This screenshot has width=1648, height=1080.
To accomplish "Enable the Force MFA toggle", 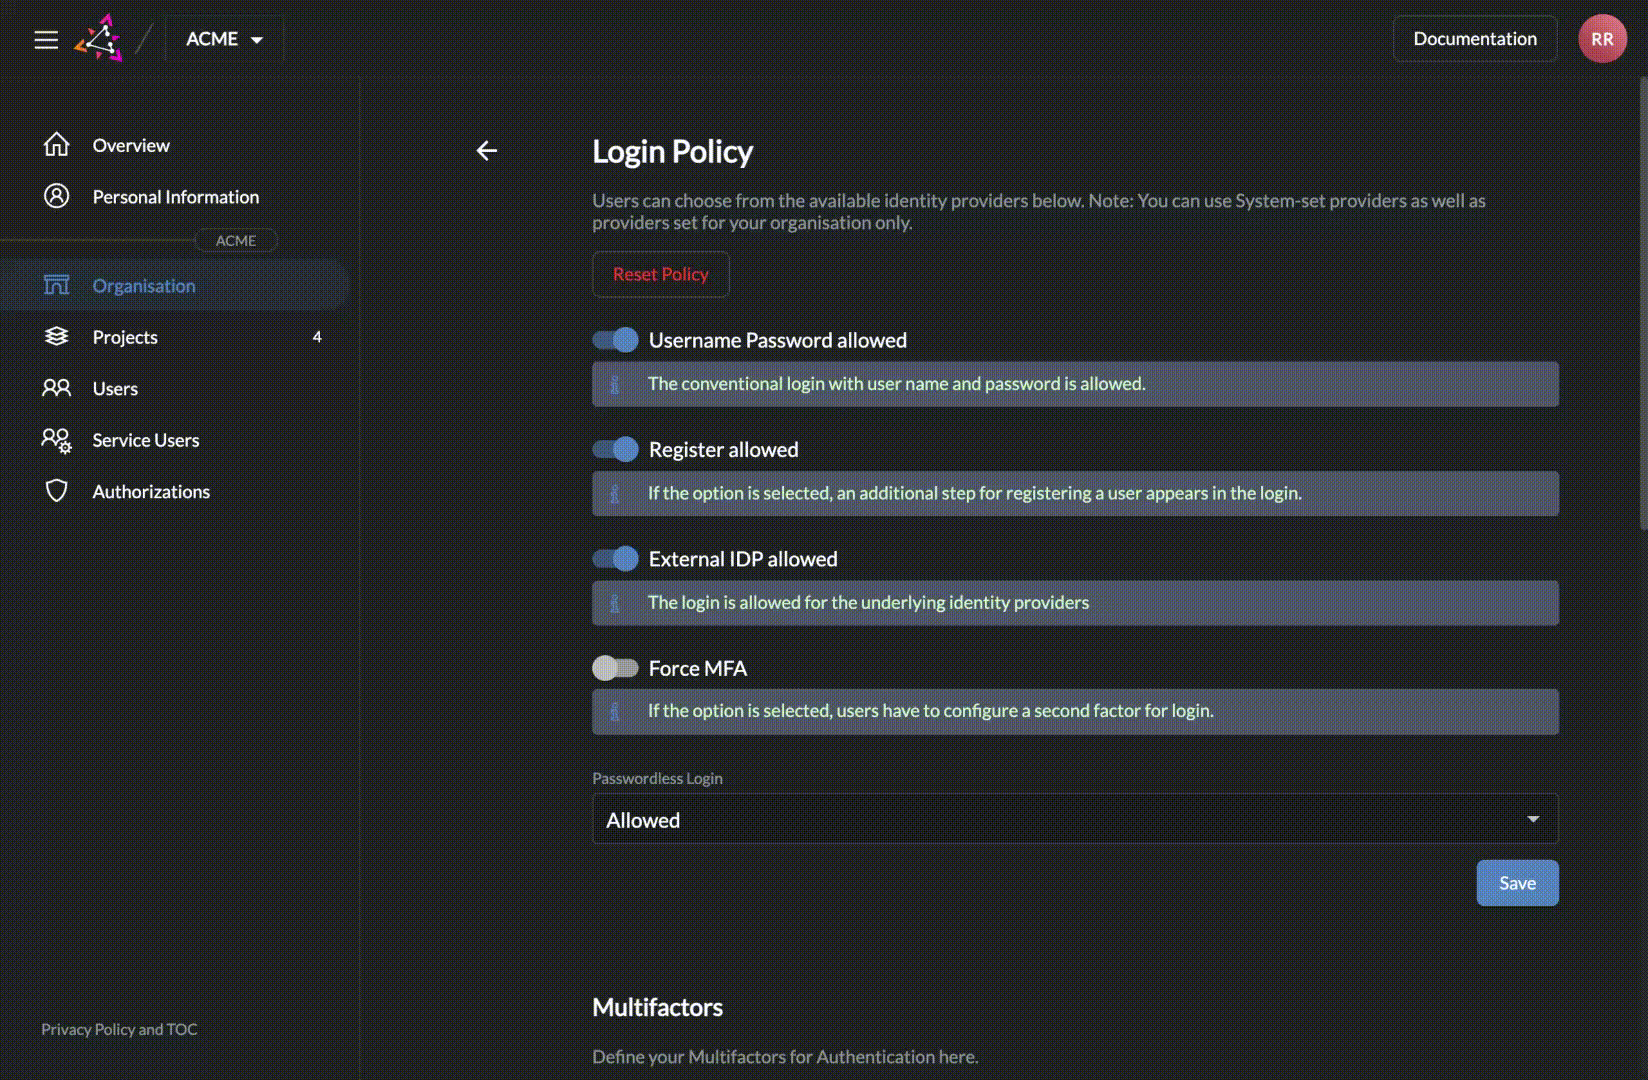I will tap(615, 668).
